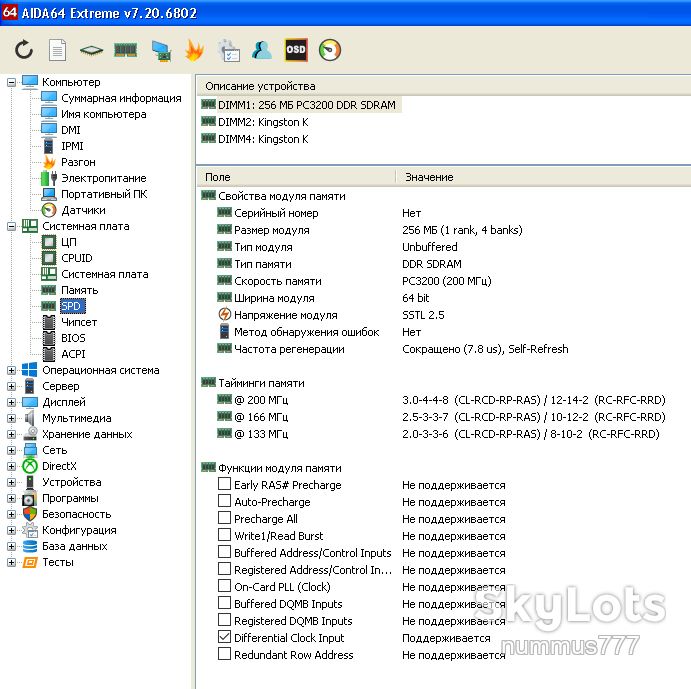Select the SPD tree item
Viewport: 691px width, 689px height.
click(71, 306)
